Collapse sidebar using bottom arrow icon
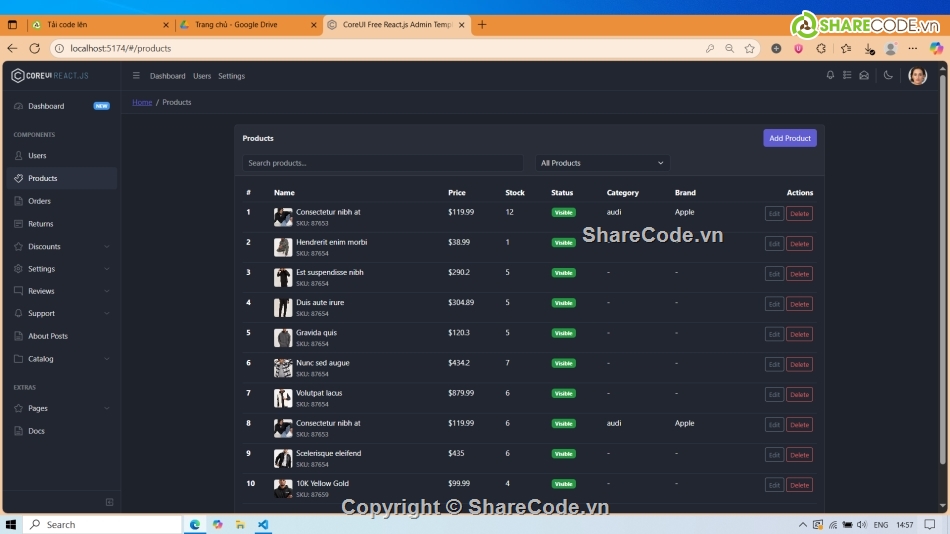The image size is (950, 534). (109, 502)
